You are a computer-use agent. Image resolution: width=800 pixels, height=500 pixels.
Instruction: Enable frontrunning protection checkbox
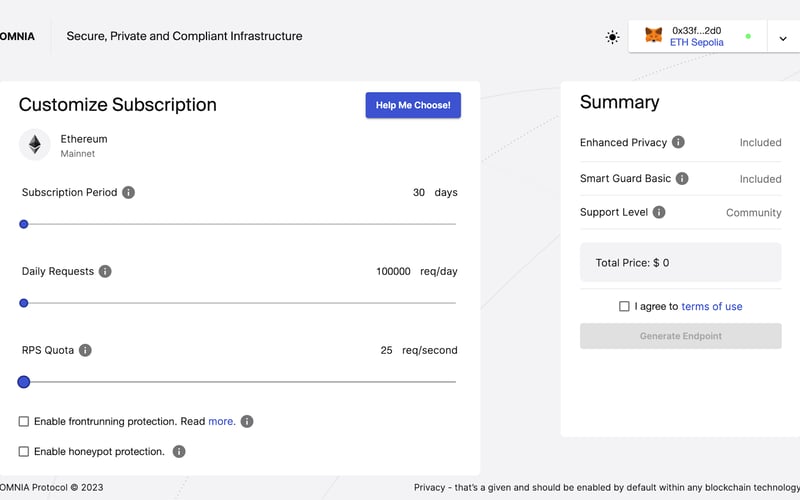pos(24,422)
